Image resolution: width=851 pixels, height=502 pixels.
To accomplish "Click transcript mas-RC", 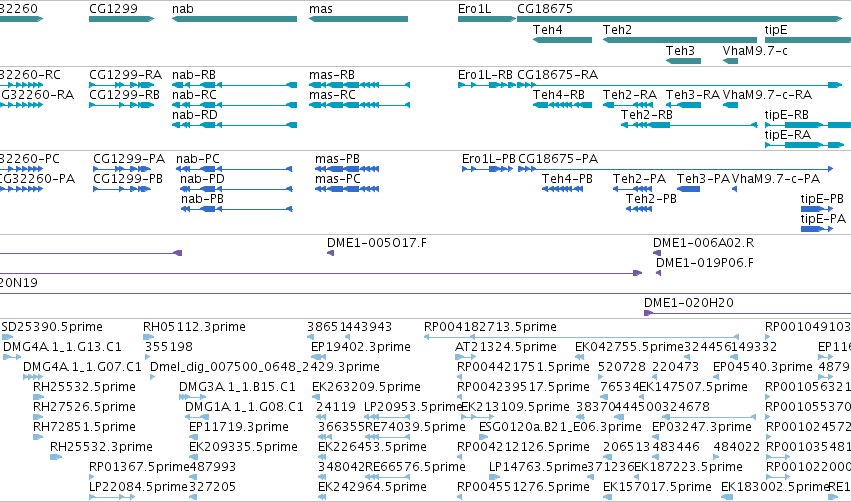I will pos(359,105).
